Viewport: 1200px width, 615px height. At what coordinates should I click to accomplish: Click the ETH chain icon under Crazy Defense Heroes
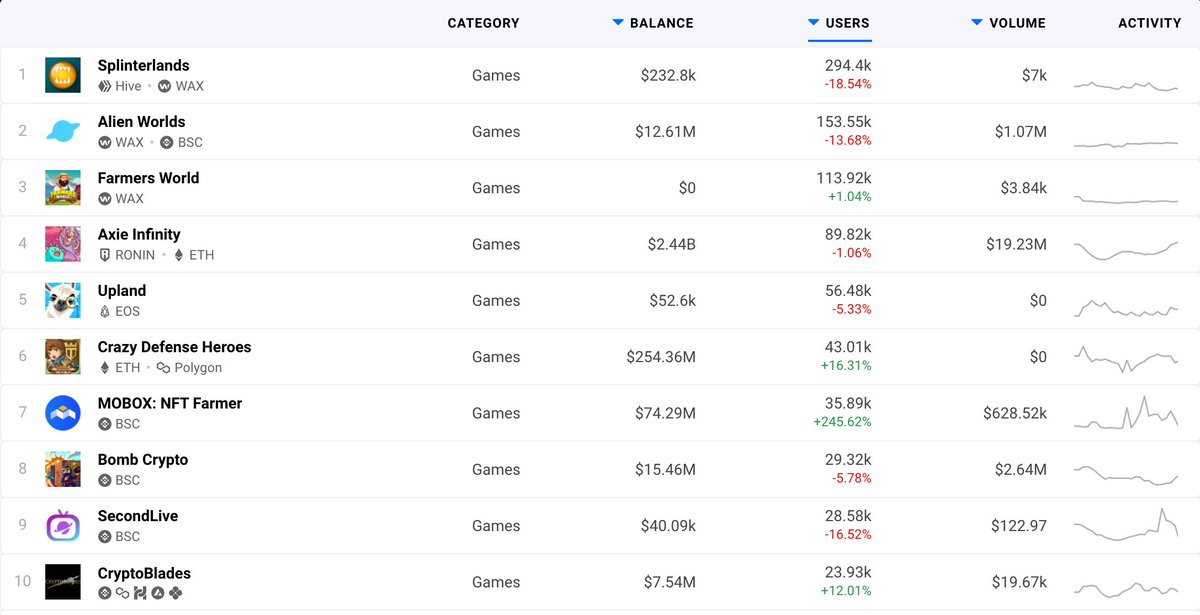point(104,368)
